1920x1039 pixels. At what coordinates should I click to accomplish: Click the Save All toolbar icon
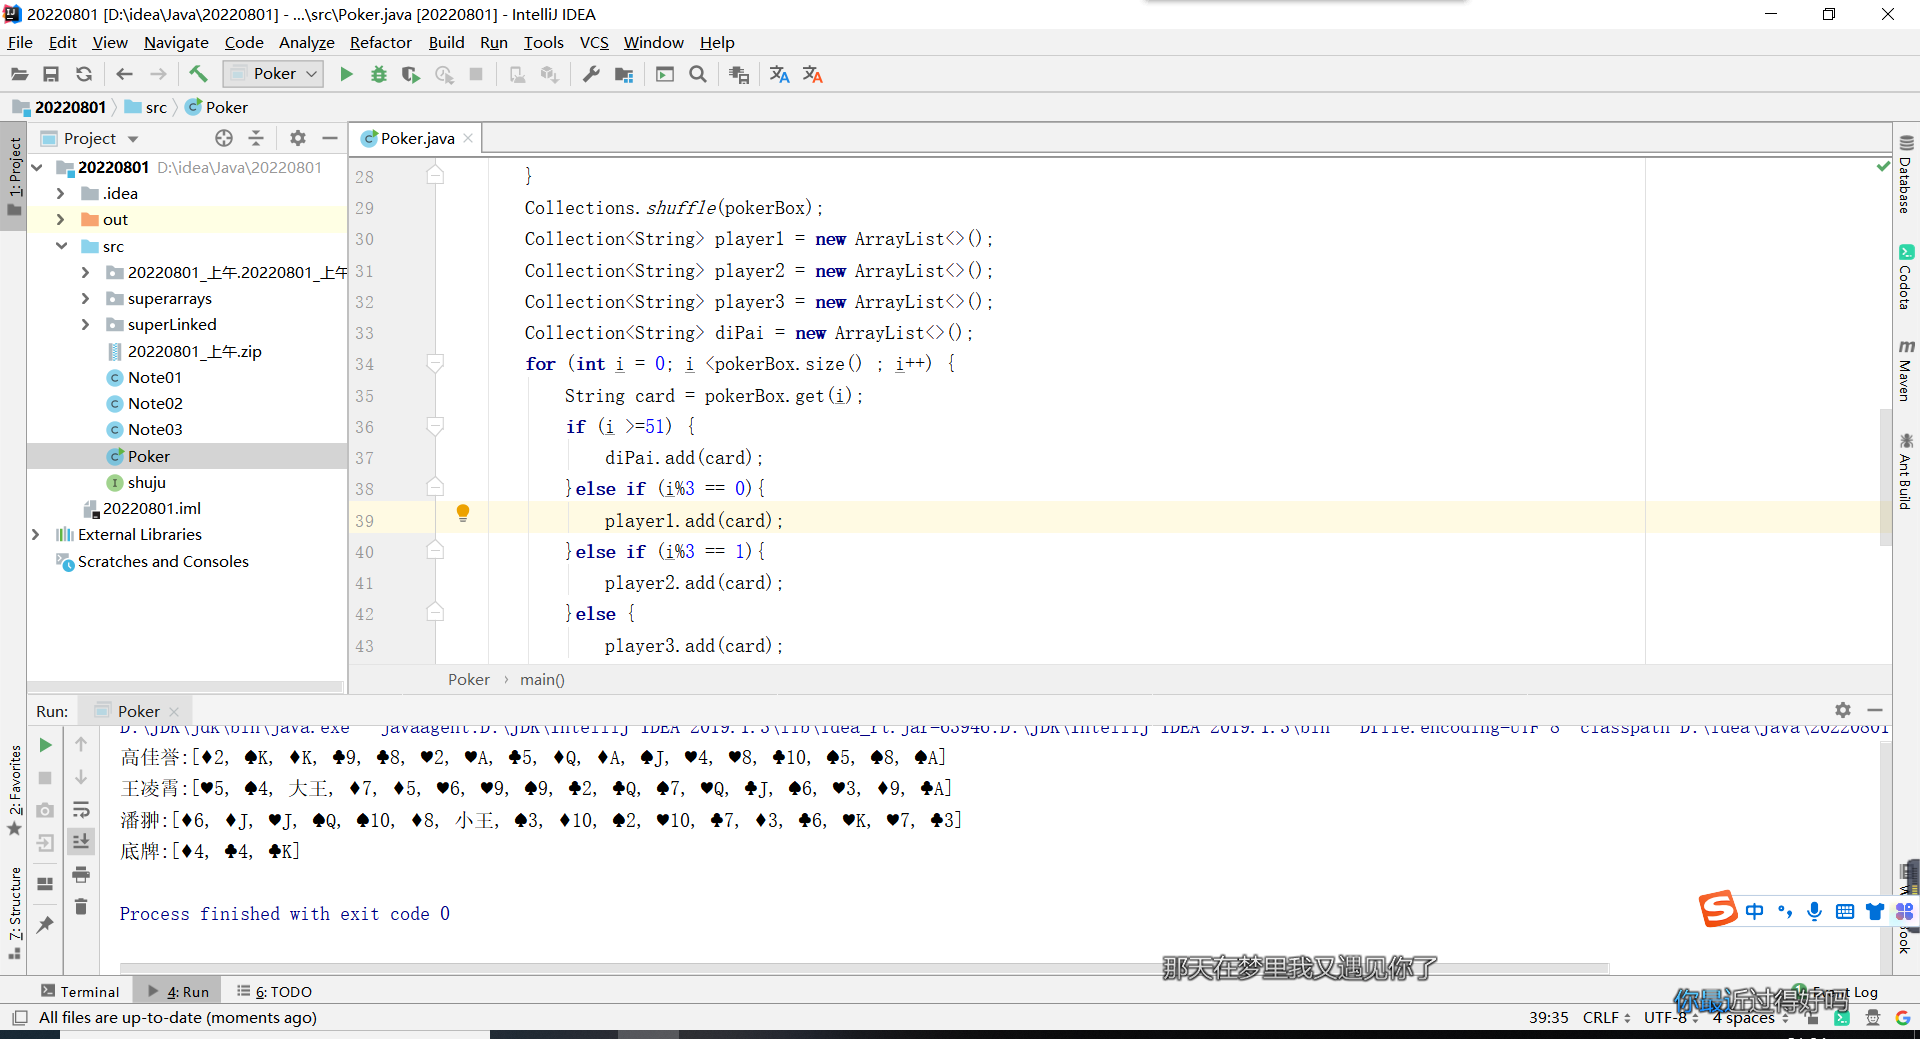[51, 74]
